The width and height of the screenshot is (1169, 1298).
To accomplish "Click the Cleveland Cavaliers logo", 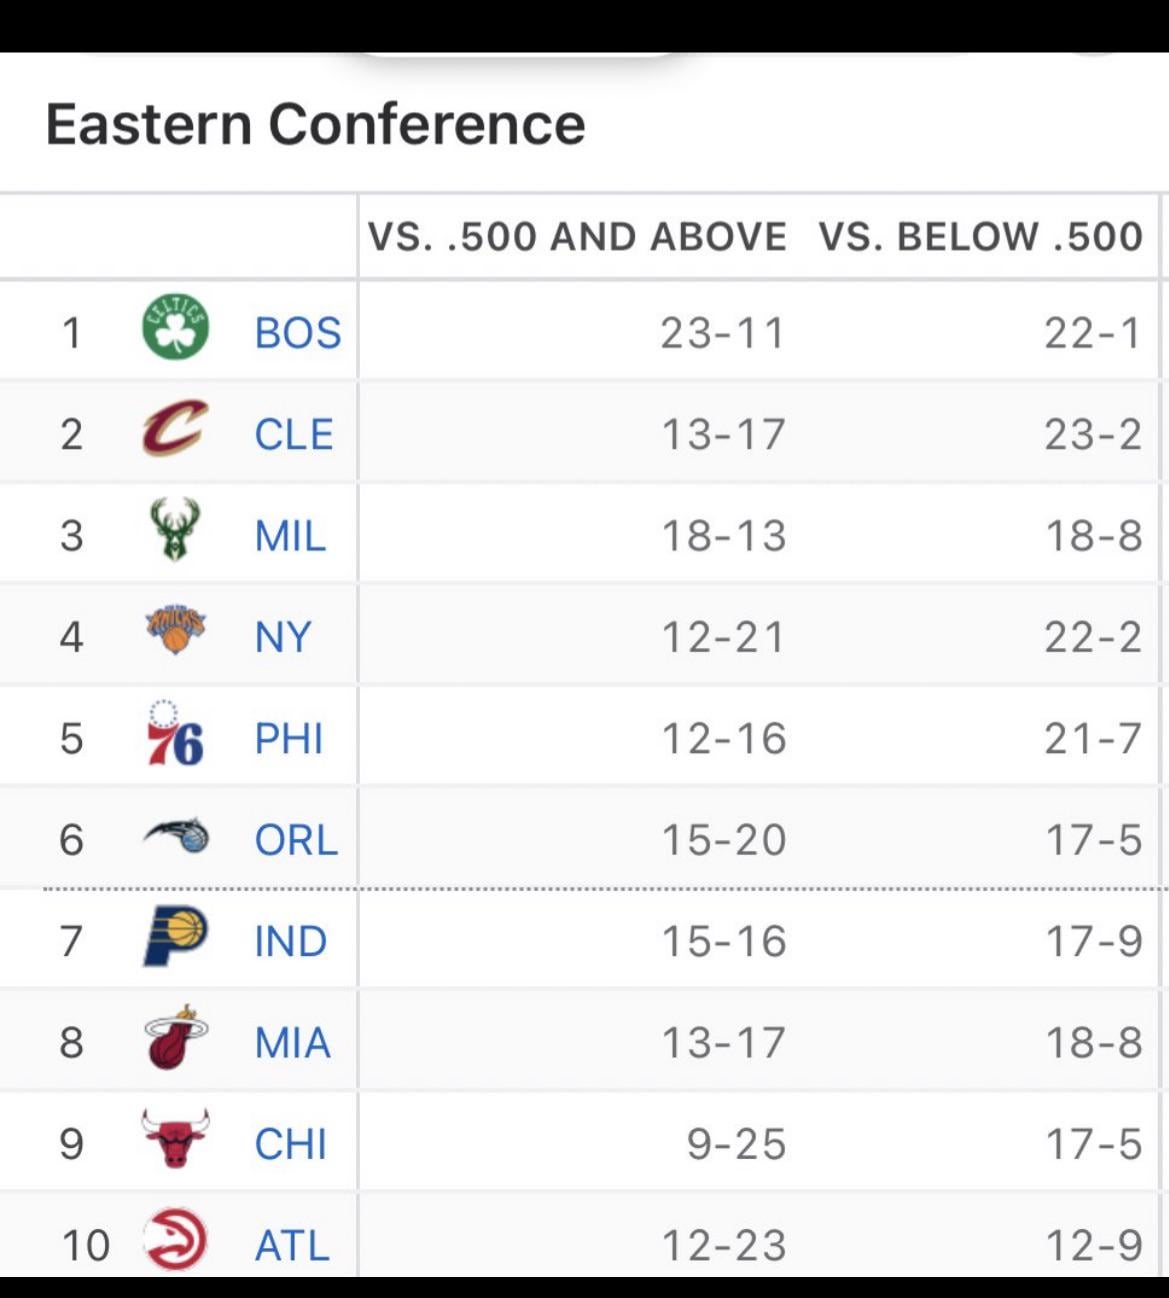I will click(x=175, y=430).
